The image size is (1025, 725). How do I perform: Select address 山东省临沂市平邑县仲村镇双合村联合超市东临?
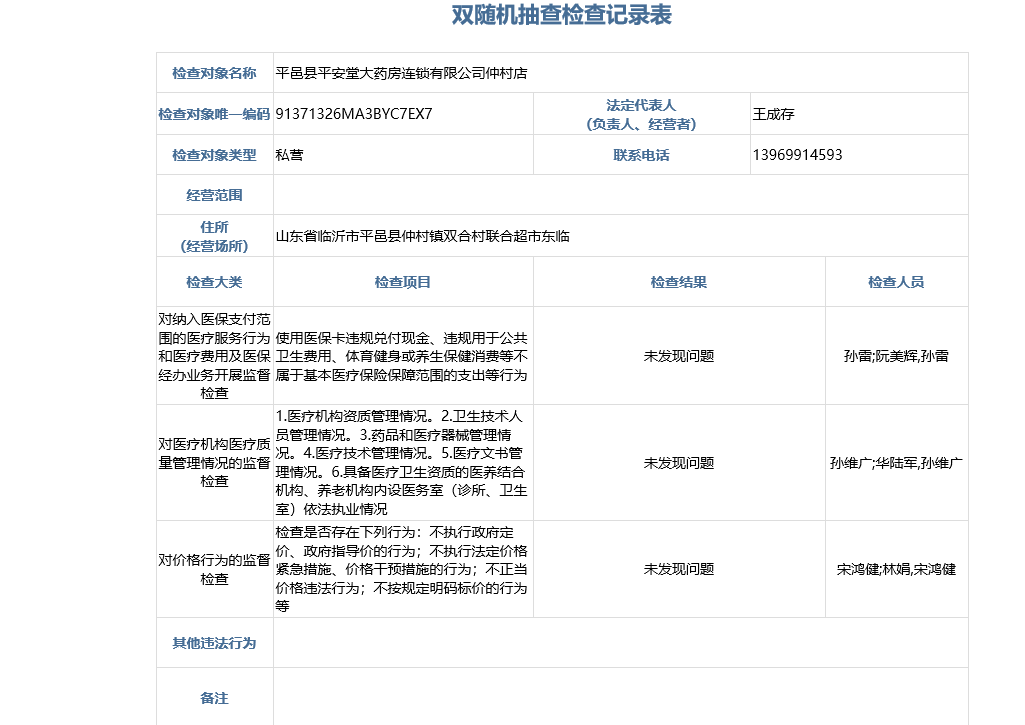click(x=422, y=236)
